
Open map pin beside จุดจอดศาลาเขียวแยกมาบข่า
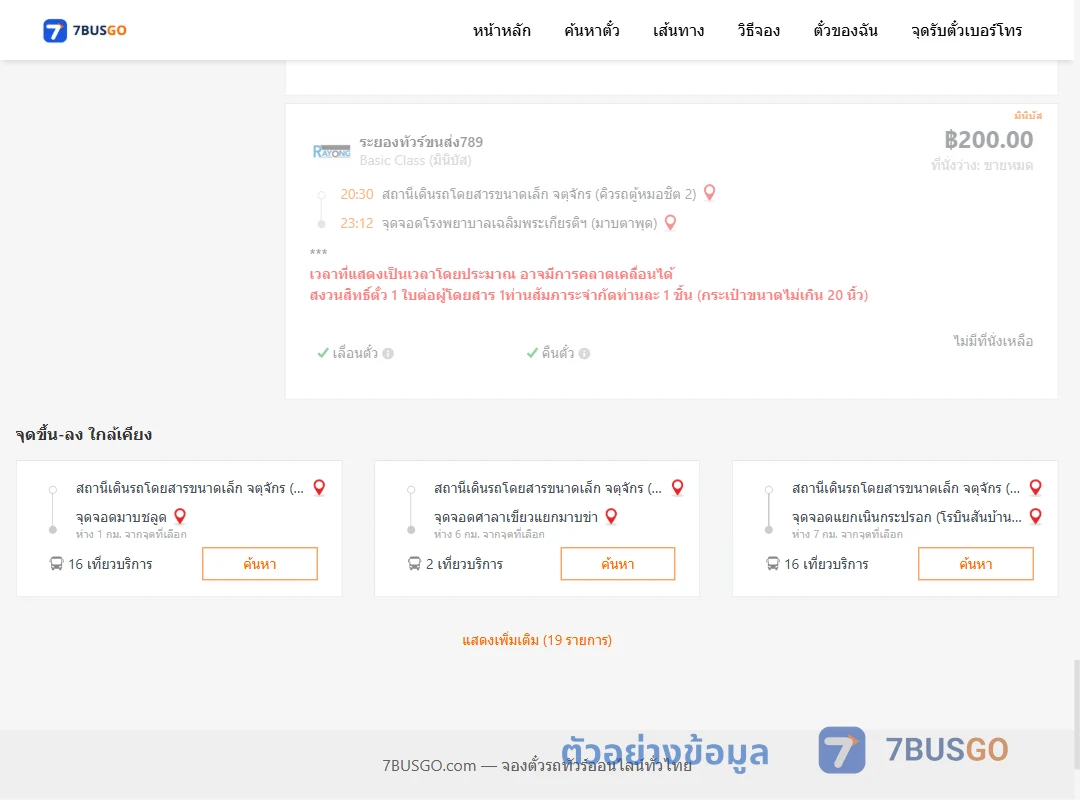(611, 516)
